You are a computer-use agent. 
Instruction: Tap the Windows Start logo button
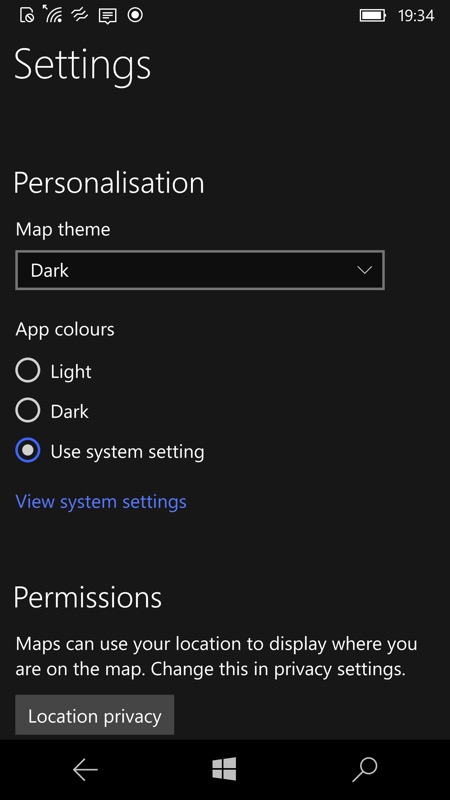click(224, 769)
